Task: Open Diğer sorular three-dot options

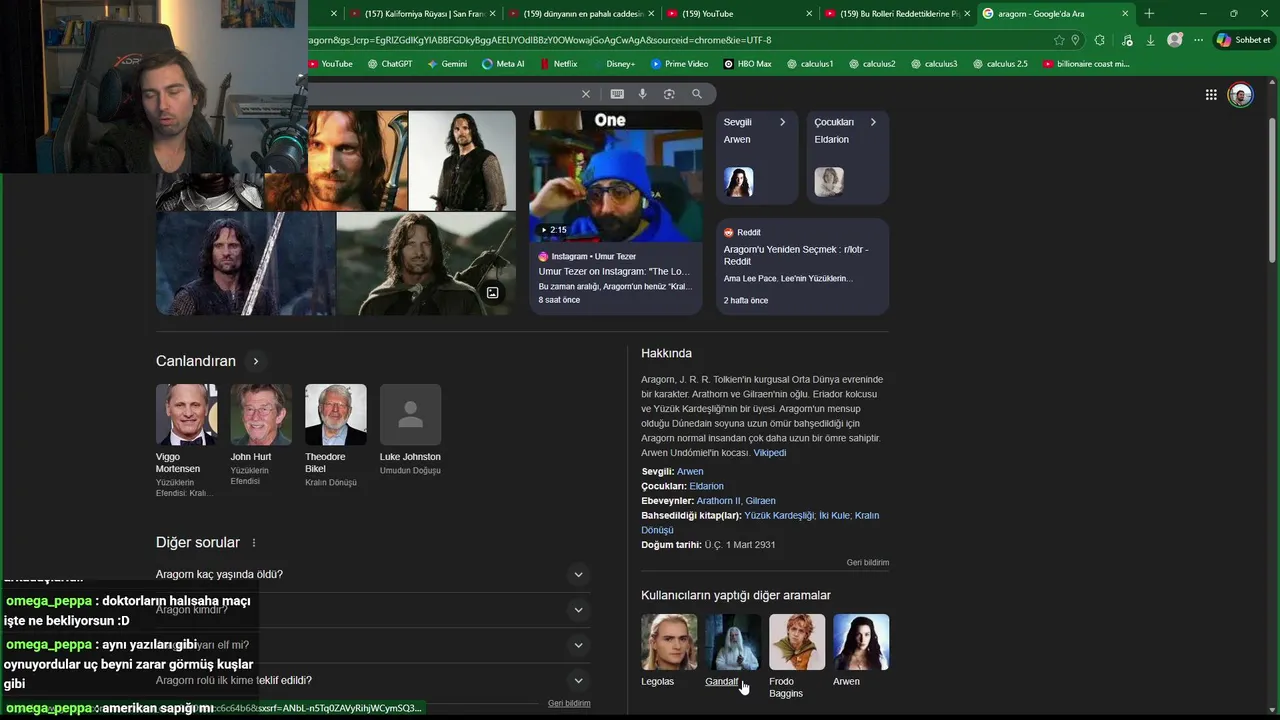Action: tap(254, 543)
